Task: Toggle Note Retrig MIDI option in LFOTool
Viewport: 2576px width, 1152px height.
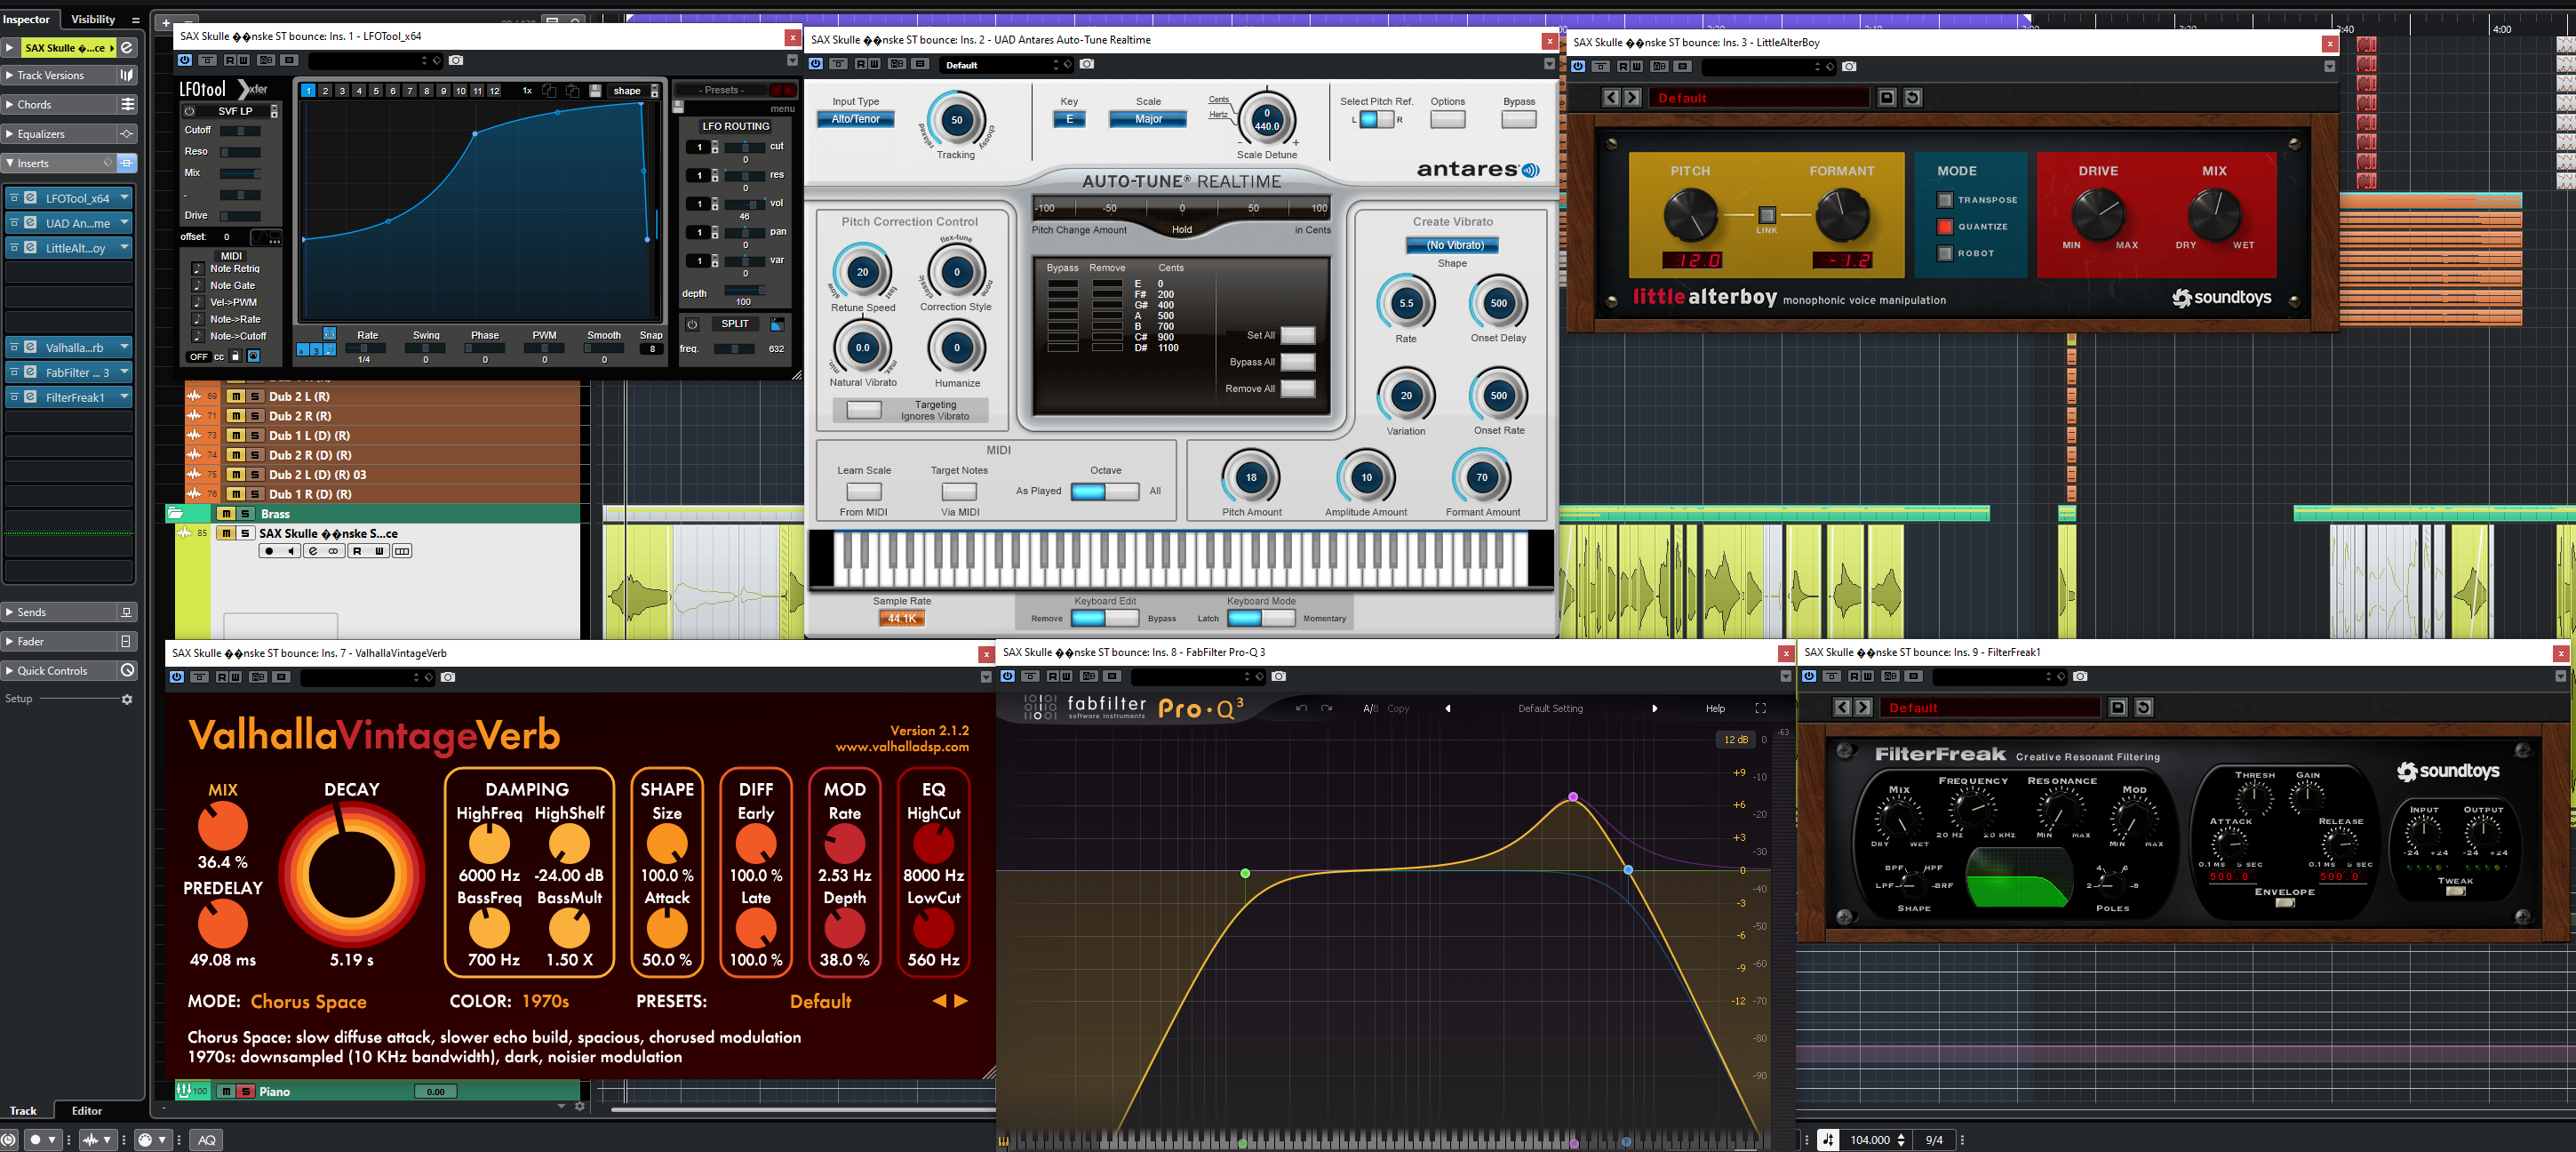Action: pos(198,269)
